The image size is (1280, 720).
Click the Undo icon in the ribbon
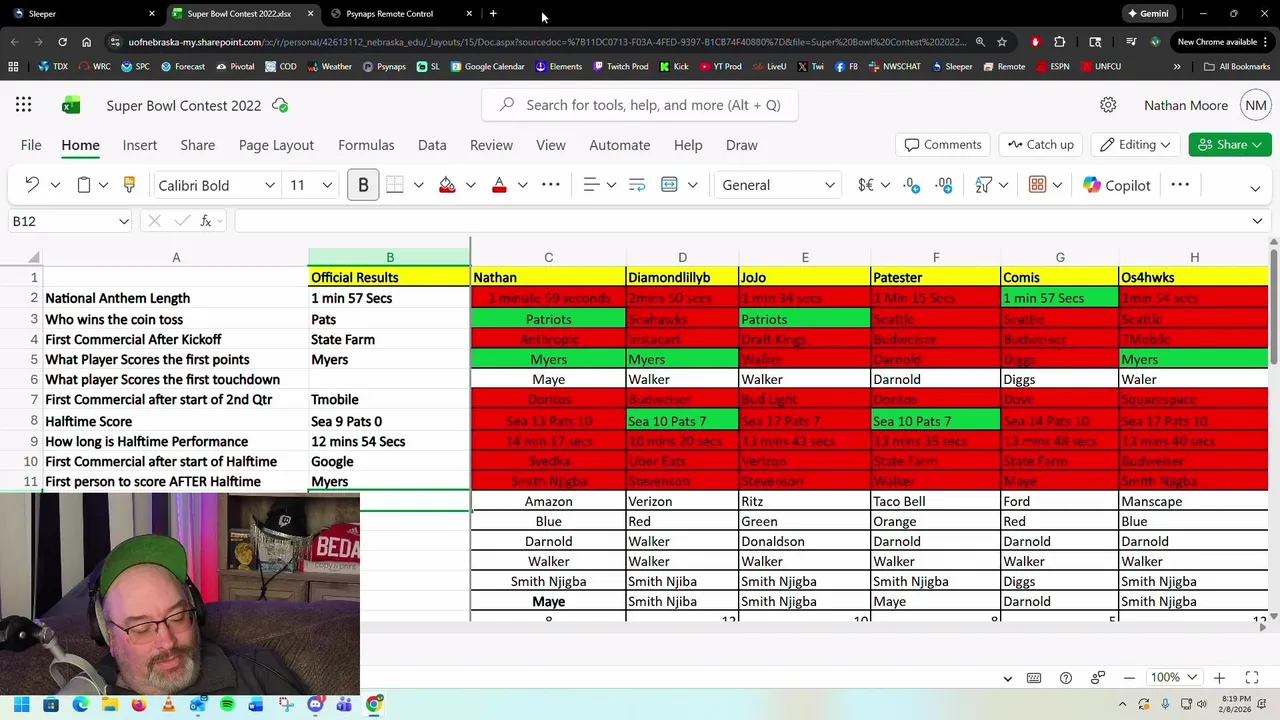pyautogui.click(x=32, y=185)
